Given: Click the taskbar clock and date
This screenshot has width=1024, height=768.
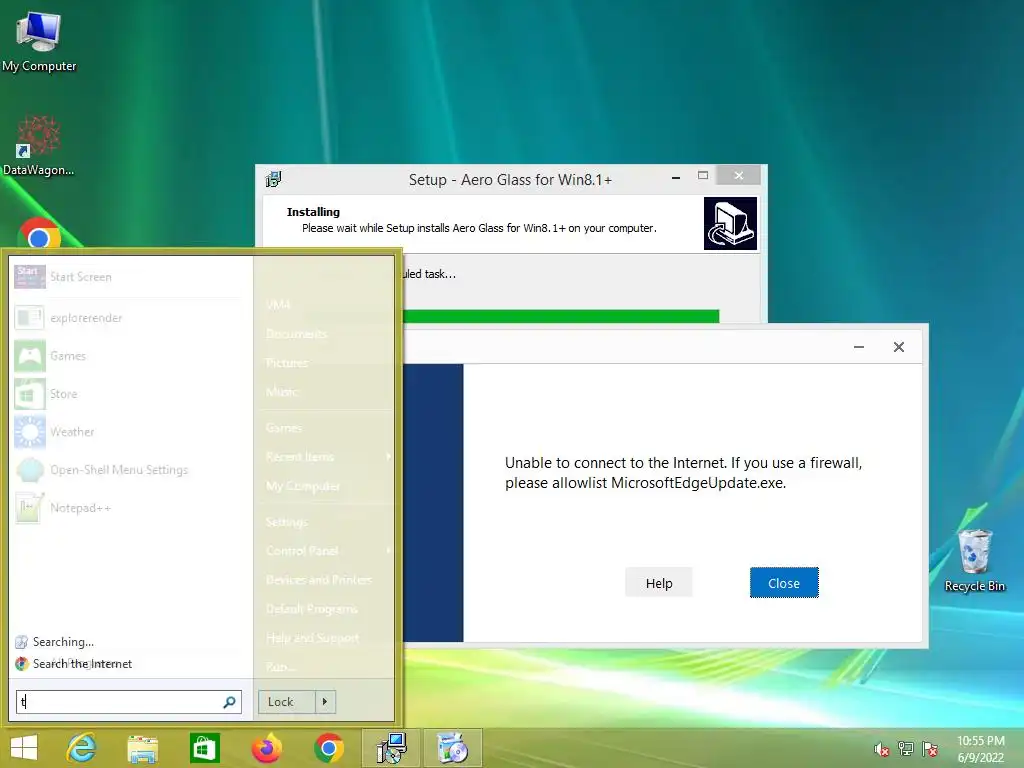Looking at the screenshot, I should tap(981, 749).
